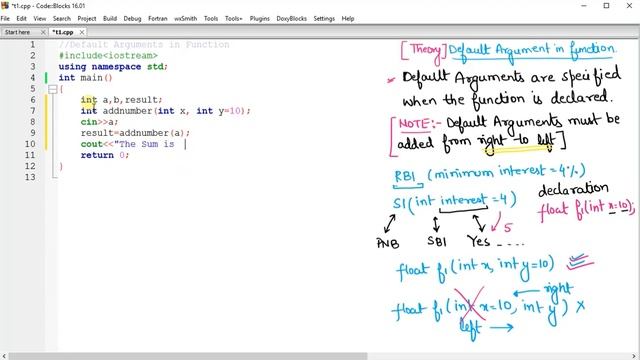640x360 pixels.
Task: Click on 'result=addnumber(a);' line
Action: [135, 133]
